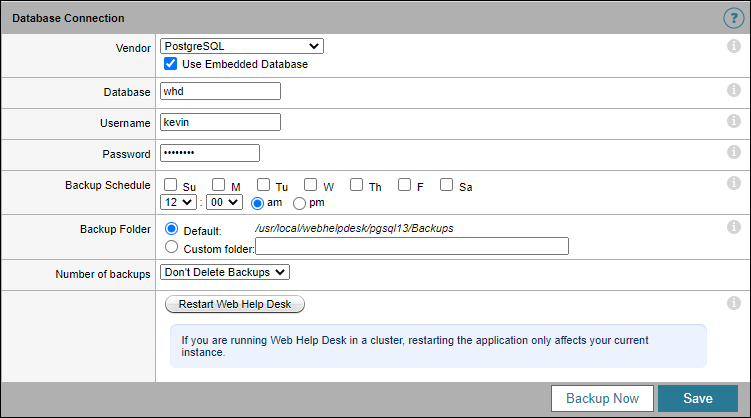Choose Custom folder radio option

tap(171, 246)
